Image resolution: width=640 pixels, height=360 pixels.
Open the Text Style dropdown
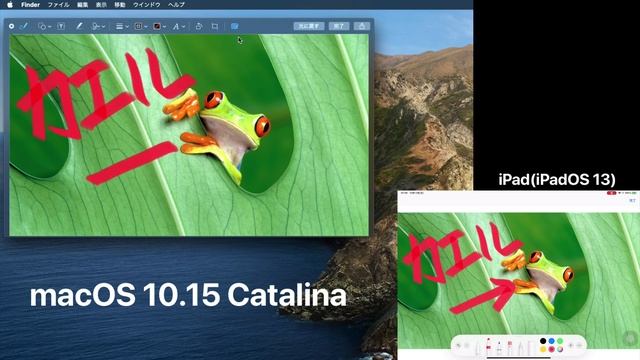(178, 26)
